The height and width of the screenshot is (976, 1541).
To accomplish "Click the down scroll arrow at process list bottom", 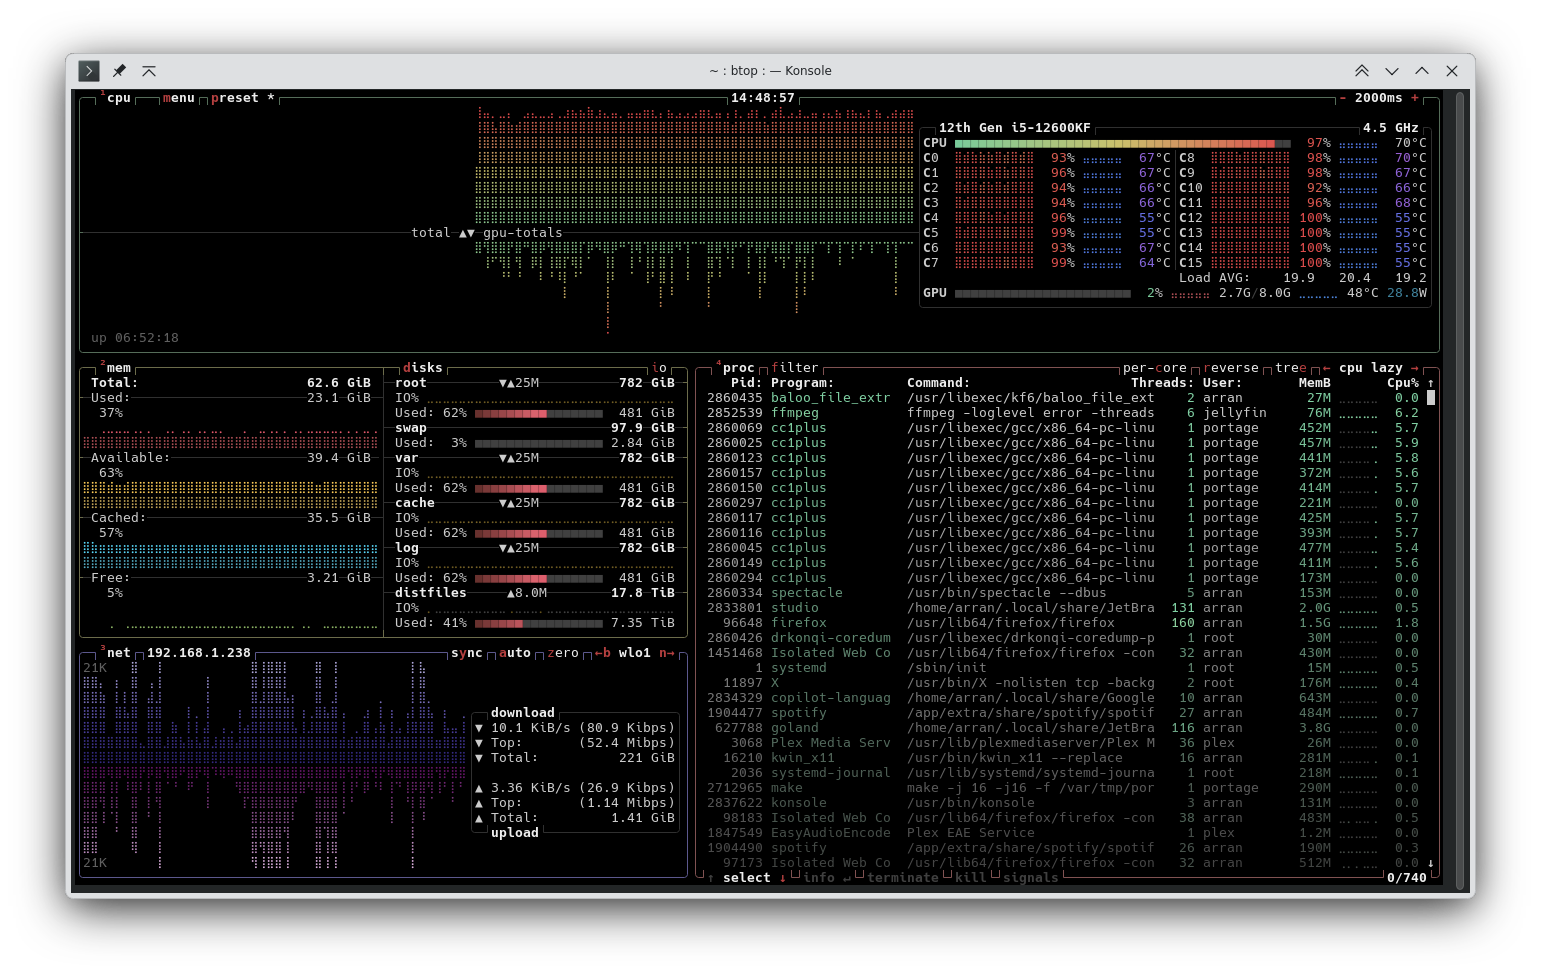I will (1431, 863).
